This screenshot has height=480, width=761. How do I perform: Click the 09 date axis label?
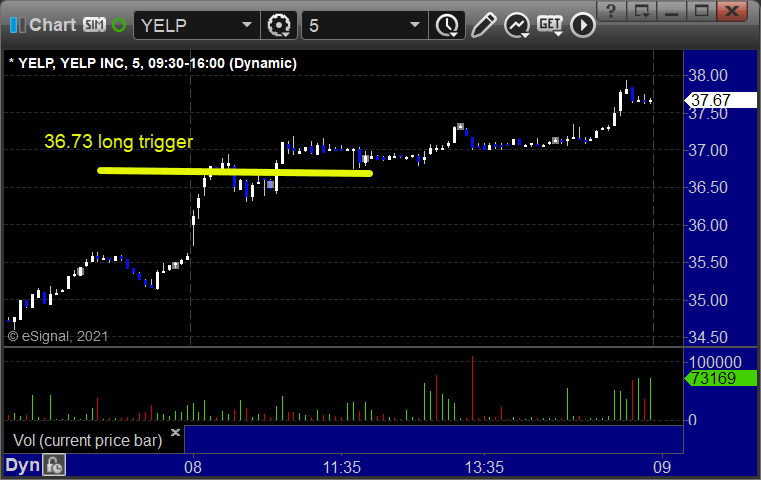662,467
